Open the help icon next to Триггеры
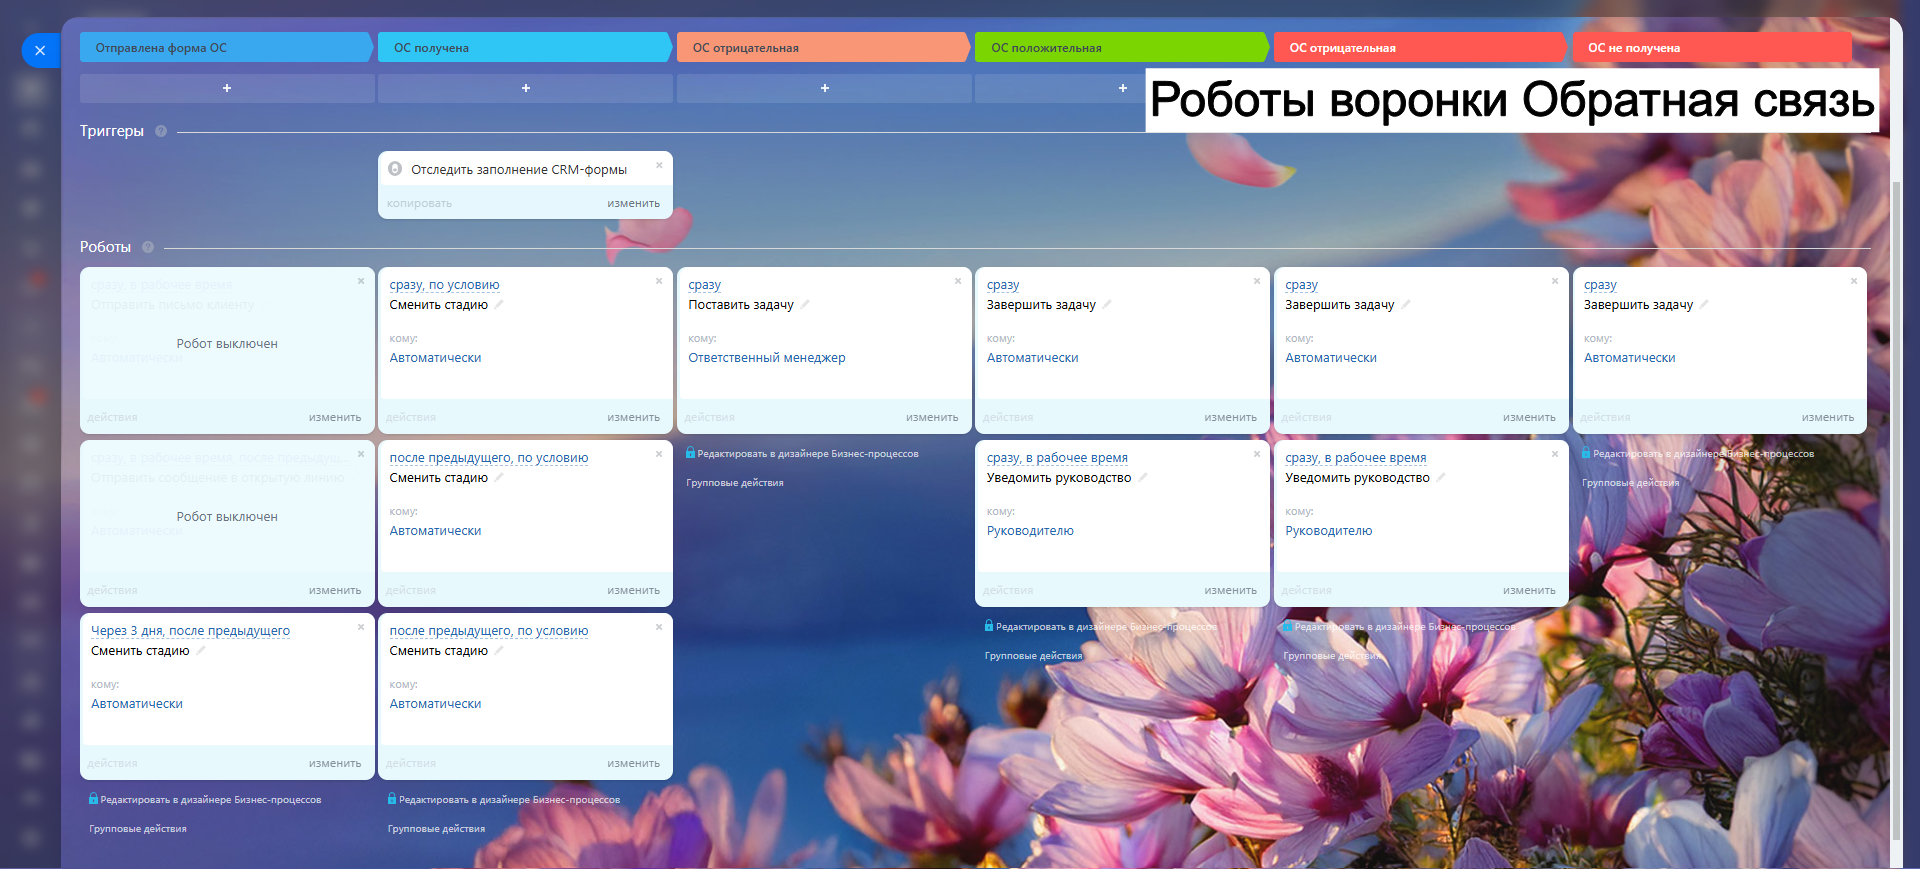This screenshot has height=869, width=1920. pos(161,131)
